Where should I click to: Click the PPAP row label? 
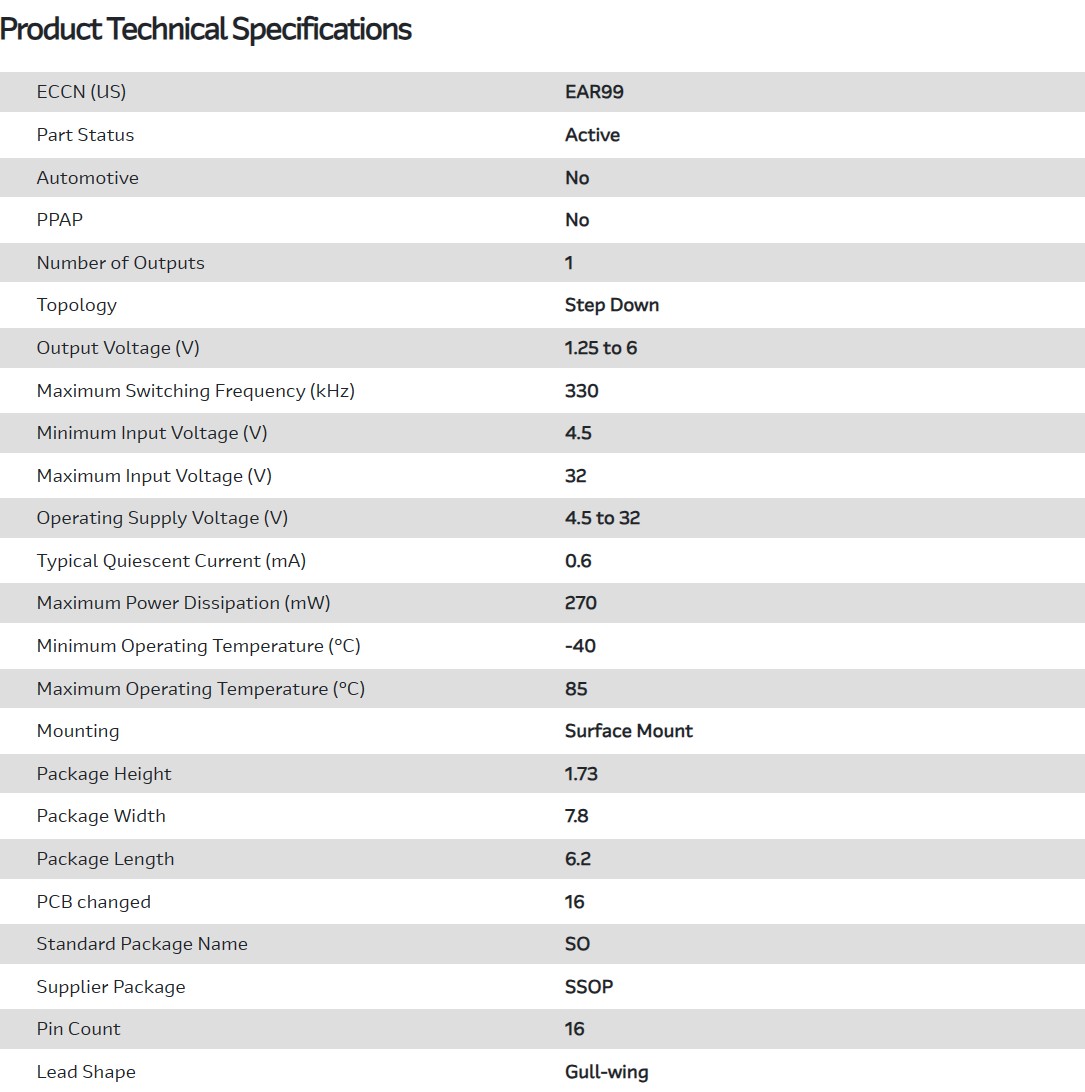[x=60, y=220]
